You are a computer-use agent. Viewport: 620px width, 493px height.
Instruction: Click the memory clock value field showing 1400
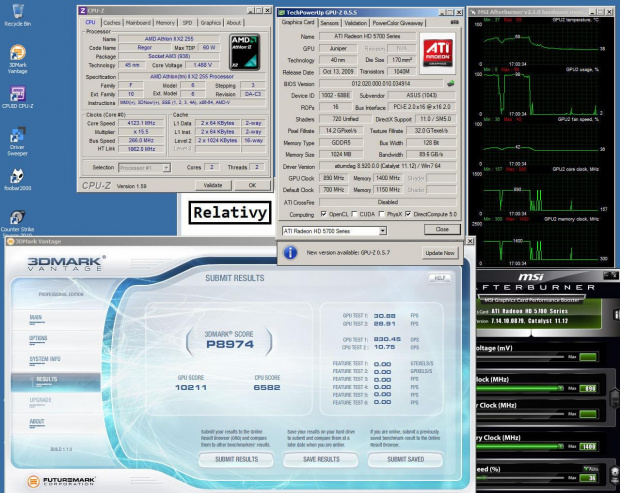588,447
